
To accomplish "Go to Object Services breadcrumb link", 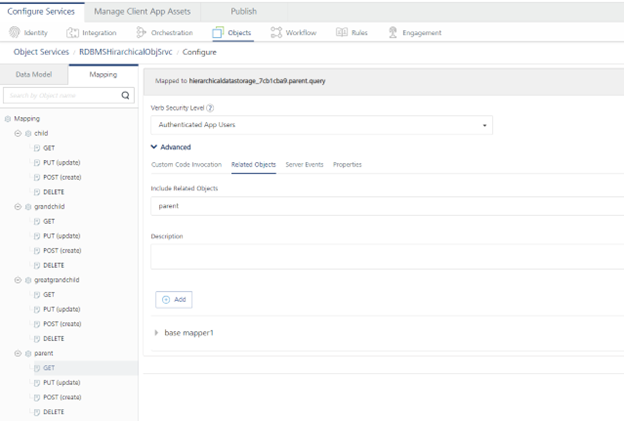I will [41, 52].
